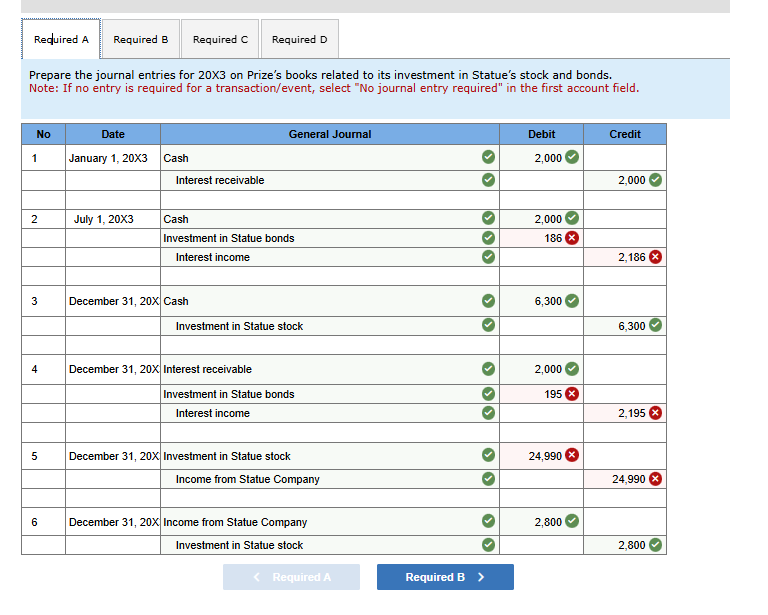768x615 pixels.
Task: Select entry 4 Interest receivable account field
Action: (330, 369)
